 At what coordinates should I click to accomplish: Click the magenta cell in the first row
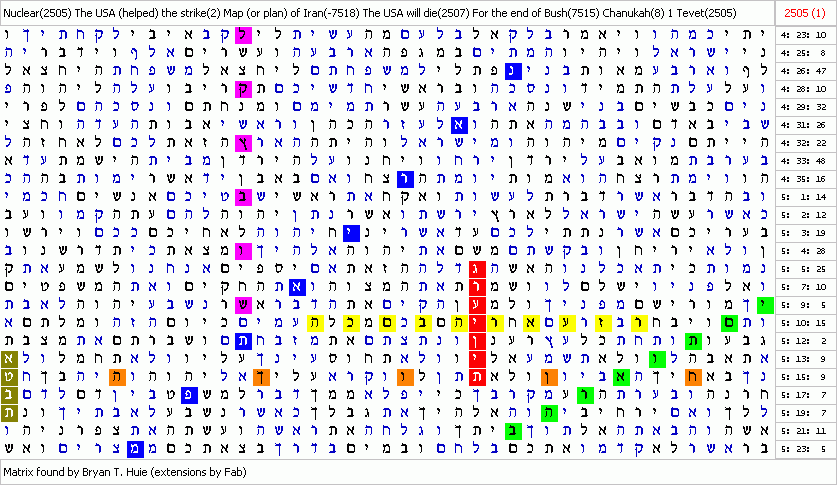[242, 35]
